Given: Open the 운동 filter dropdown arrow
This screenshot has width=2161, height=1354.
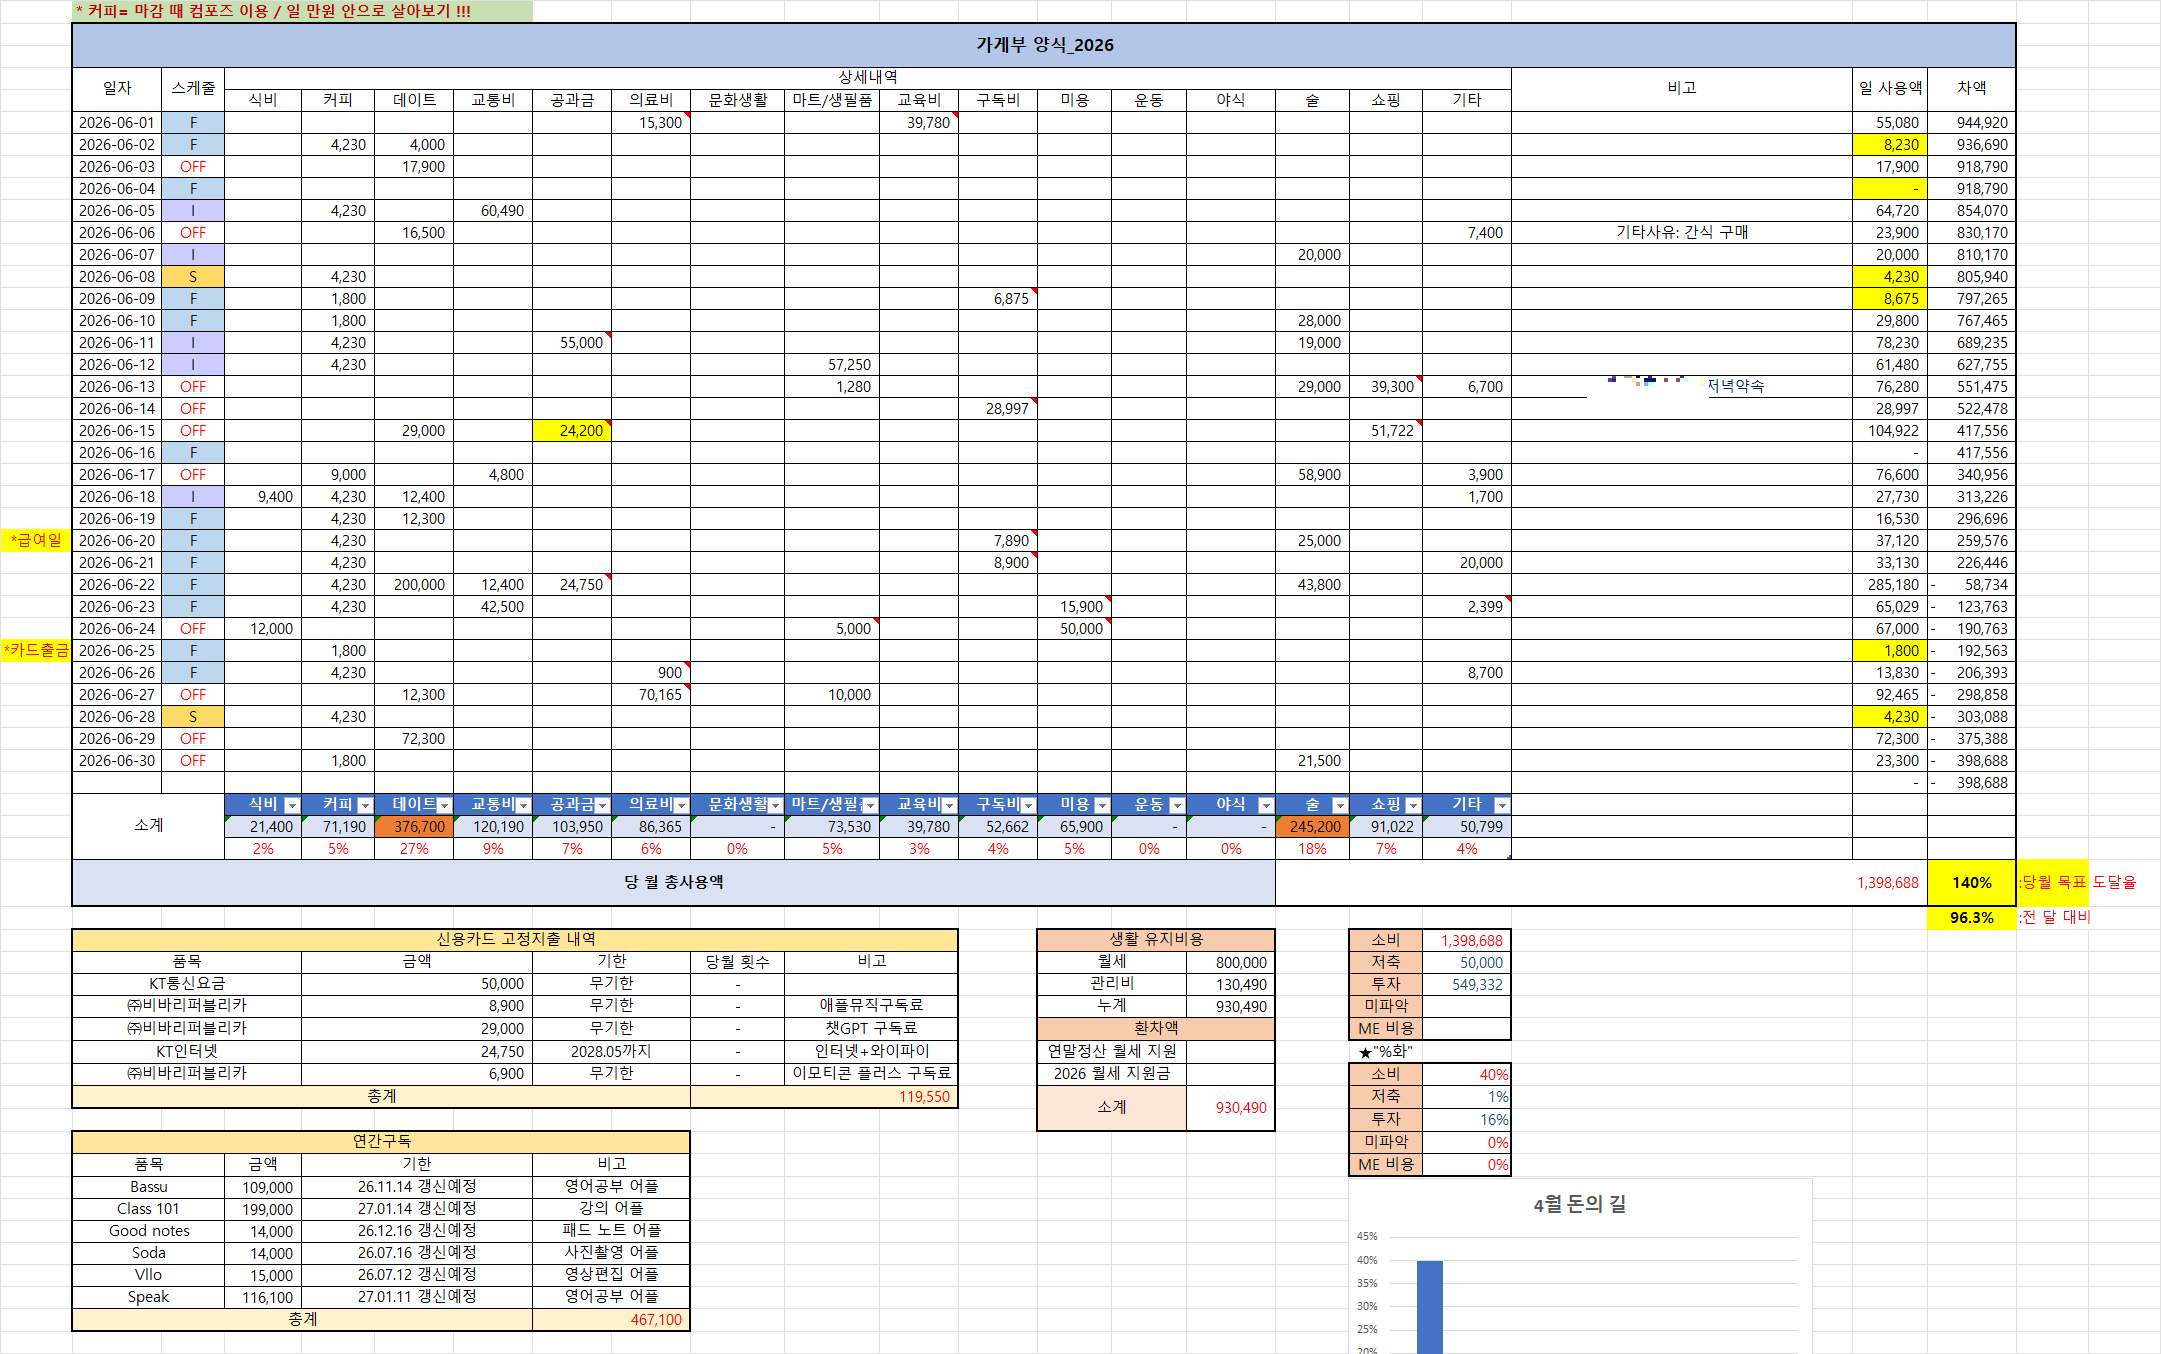Looking at the screenshot, I should pos(1177,805).
